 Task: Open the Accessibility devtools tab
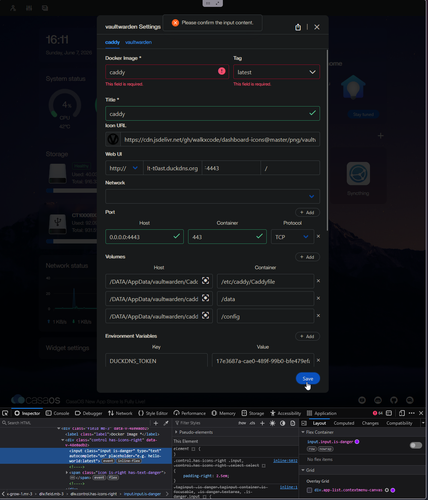point(285,413)
